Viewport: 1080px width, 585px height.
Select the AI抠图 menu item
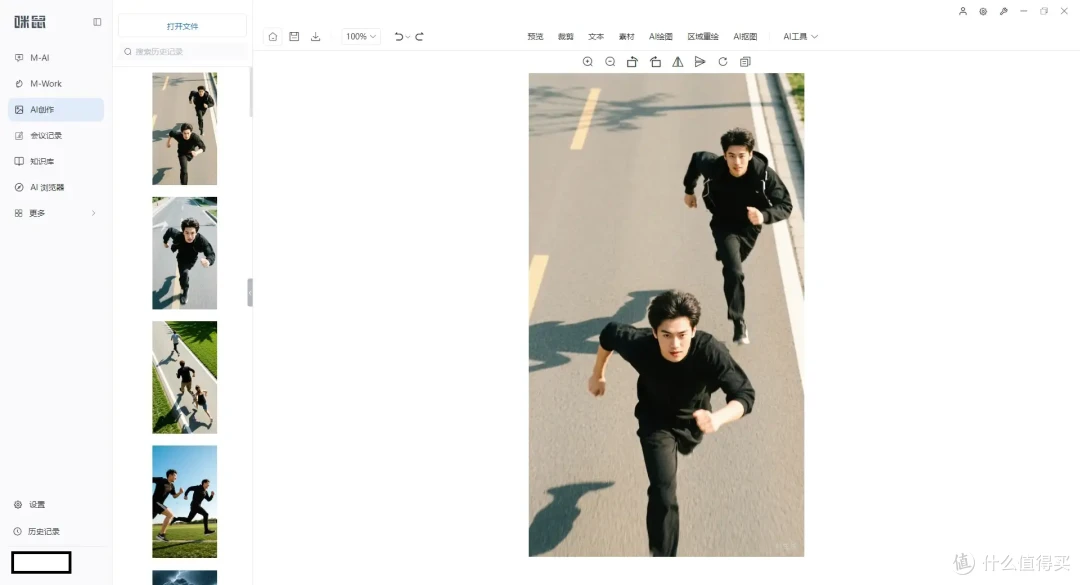pyautogui.click(x=745, y=37)
